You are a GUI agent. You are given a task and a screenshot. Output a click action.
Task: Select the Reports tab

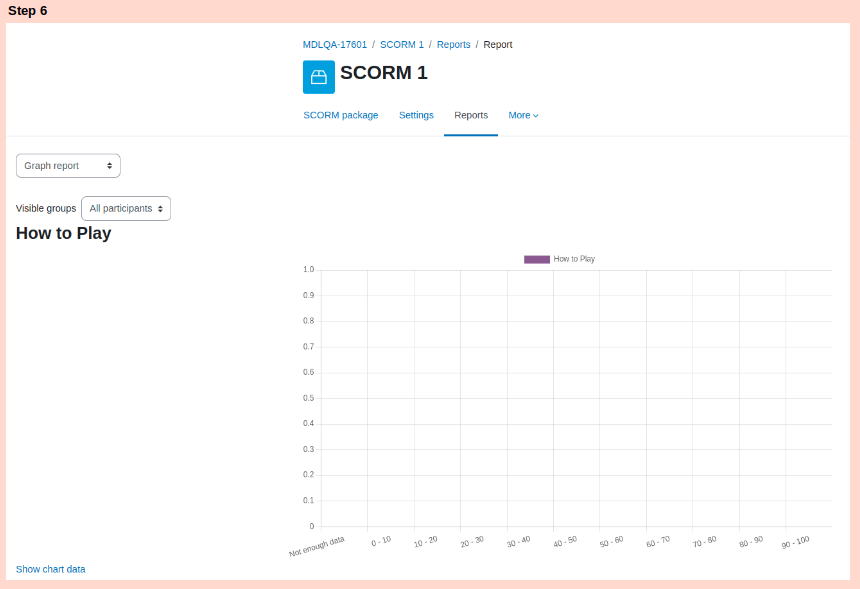(x=471, y=115)
